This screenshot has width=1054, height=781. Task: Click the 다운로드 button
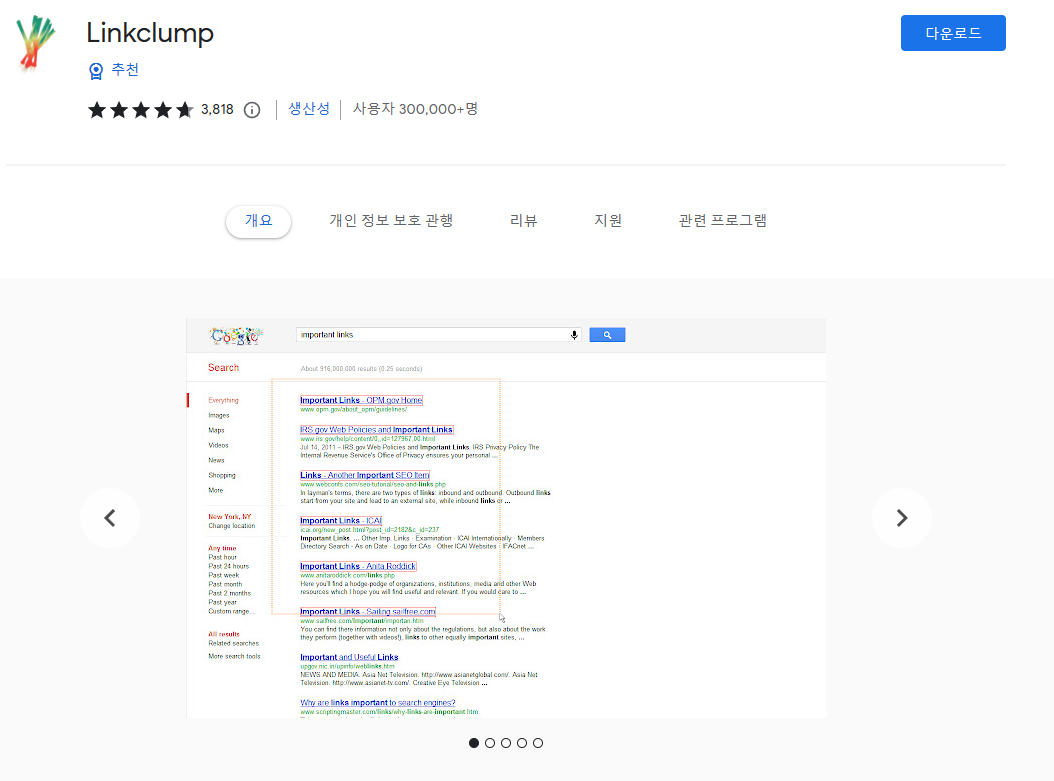[x=952, y=33]
